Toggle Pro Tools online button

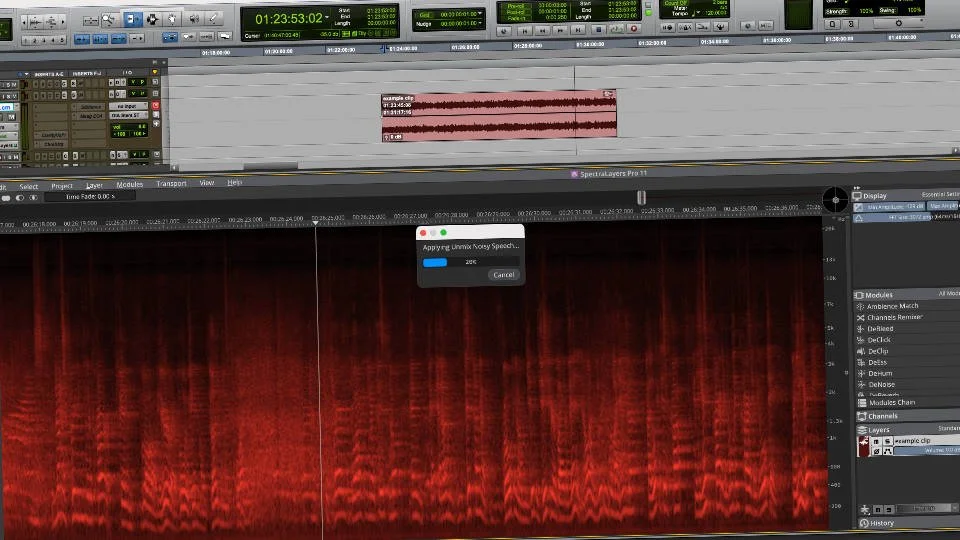504,30
